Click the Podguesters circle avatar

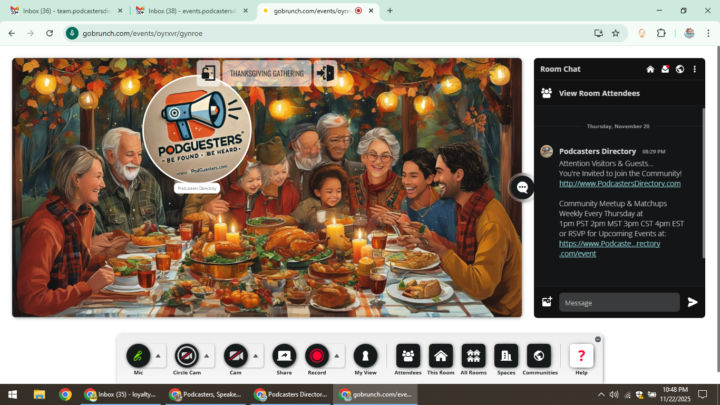pos(197,129)
